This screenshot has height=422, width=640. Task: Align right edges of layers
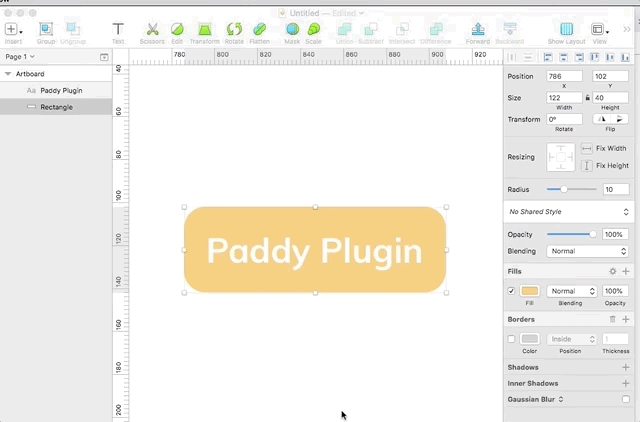click(x=579, y=58)
